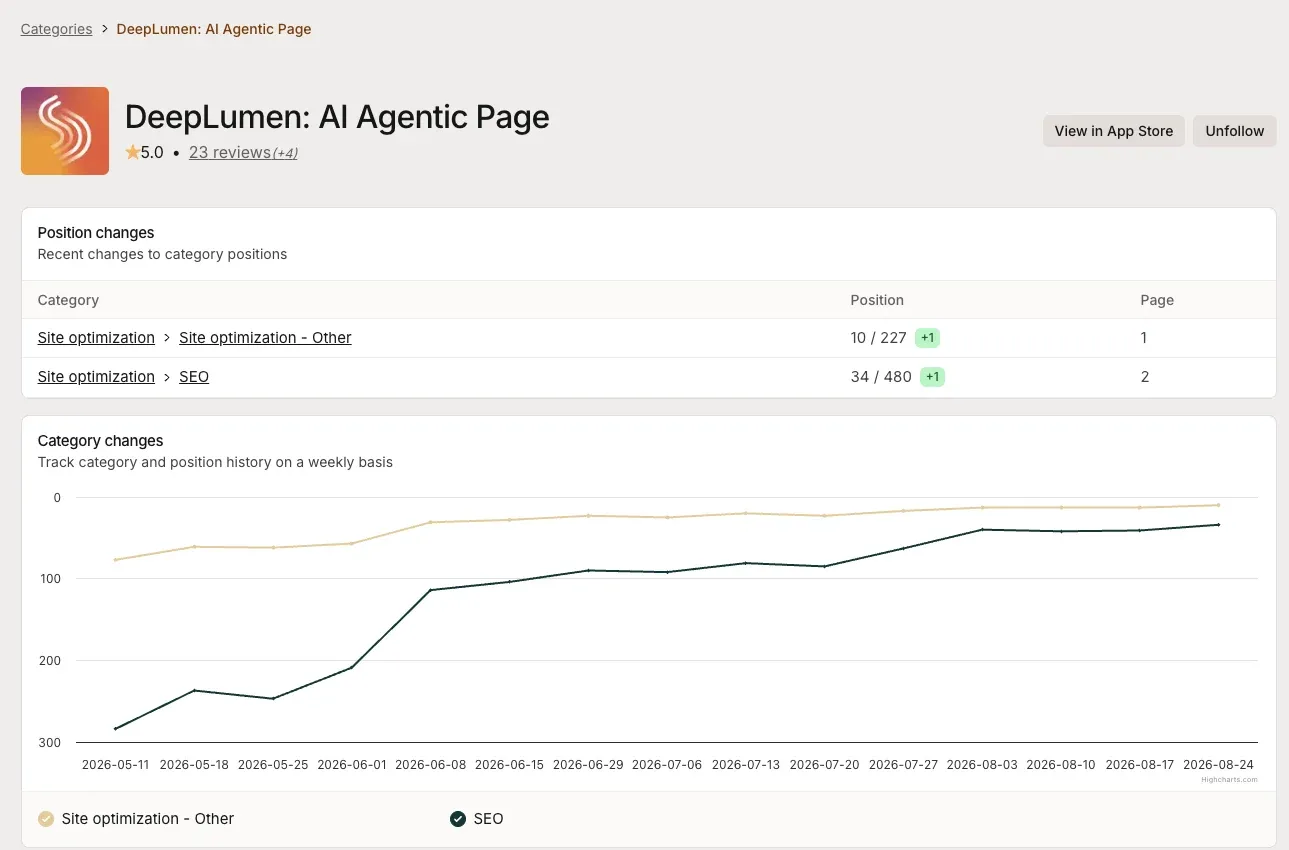Viewport: 1289px width, 850px height.
Task: Click the View in App Store button
Action: click(1114, 131)
